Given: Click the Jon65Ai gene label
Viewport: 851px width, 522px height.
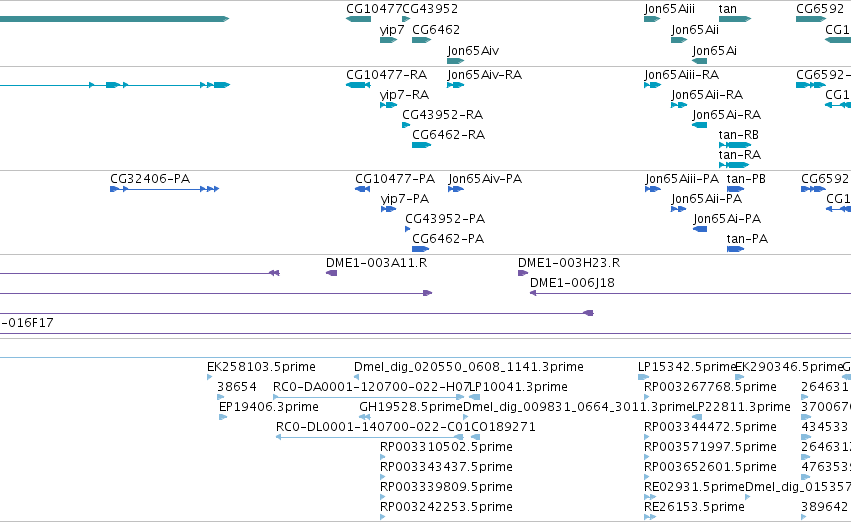Looking at the screenshot, I should 714,50.
